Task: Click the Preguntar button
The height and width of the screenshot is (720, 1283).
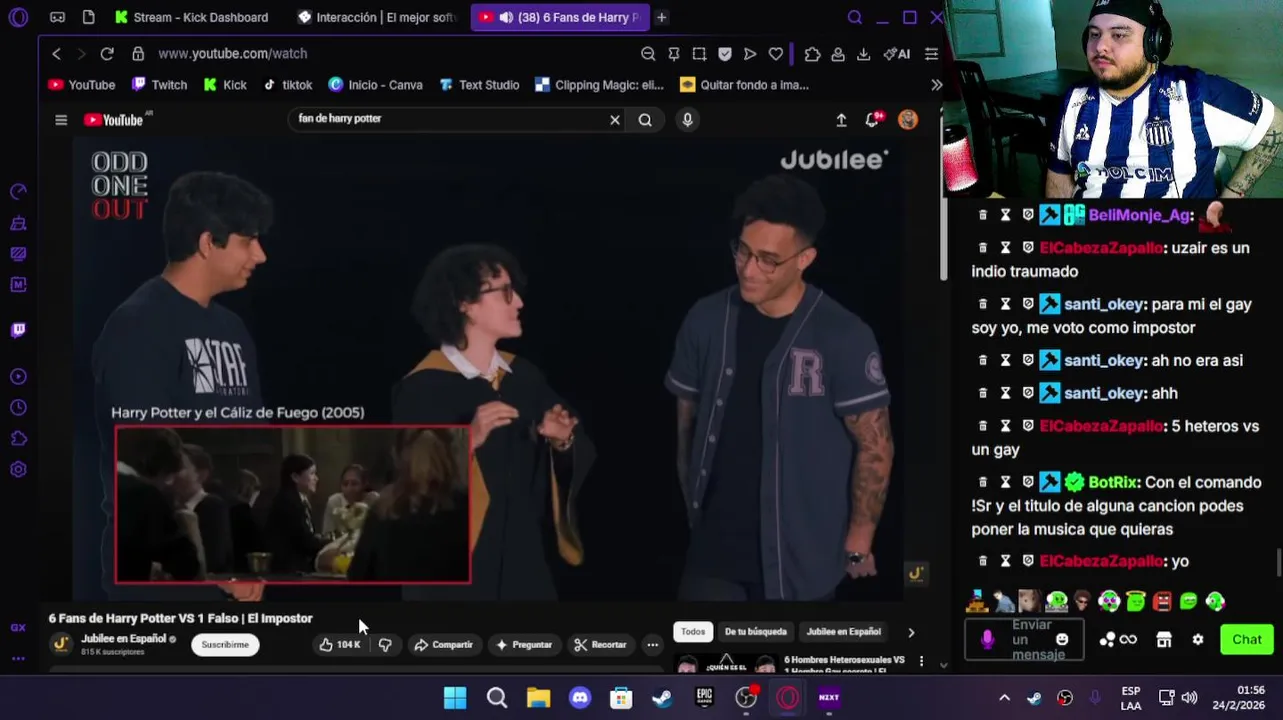Action: coord(524,645)
